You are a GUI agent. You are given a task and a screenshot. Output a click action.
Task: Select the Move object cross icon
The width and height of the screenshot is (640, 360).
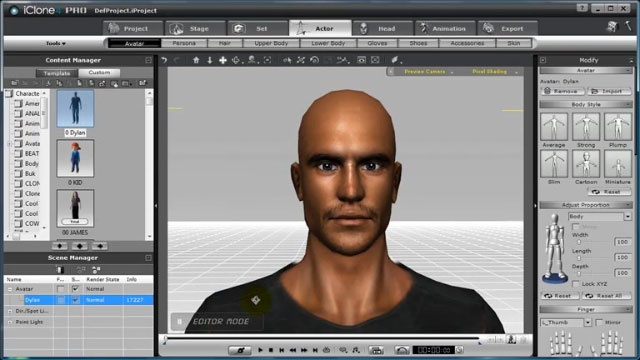222,60
